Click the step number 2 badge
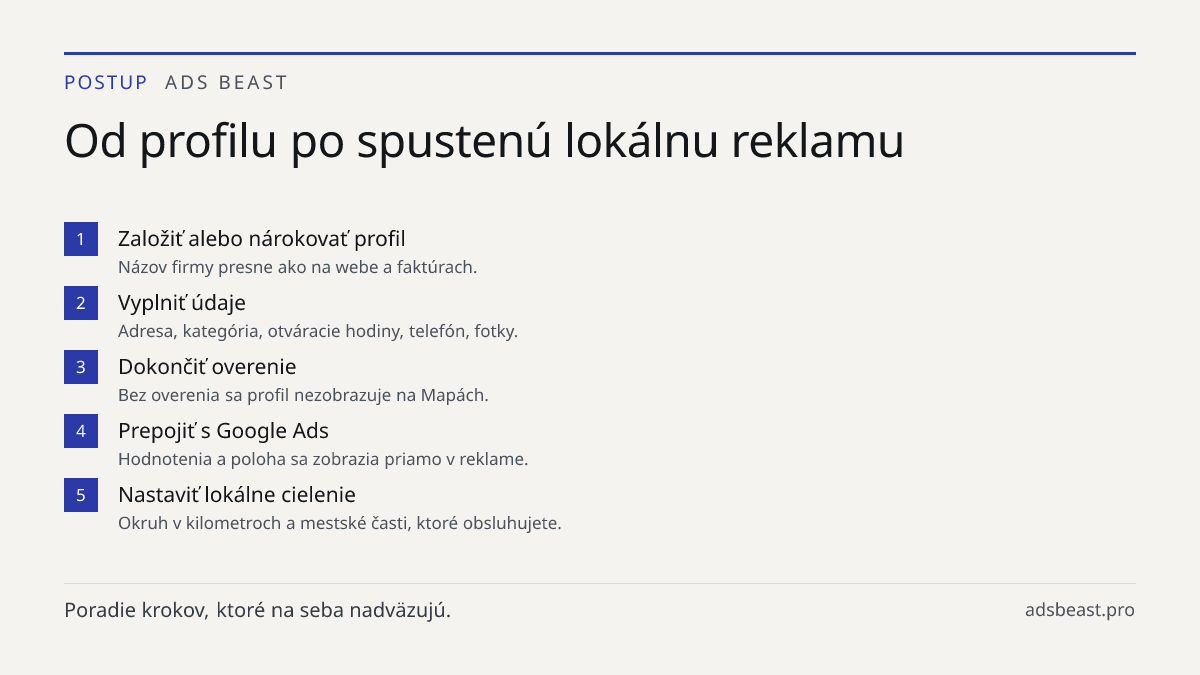 coord(81,303)
